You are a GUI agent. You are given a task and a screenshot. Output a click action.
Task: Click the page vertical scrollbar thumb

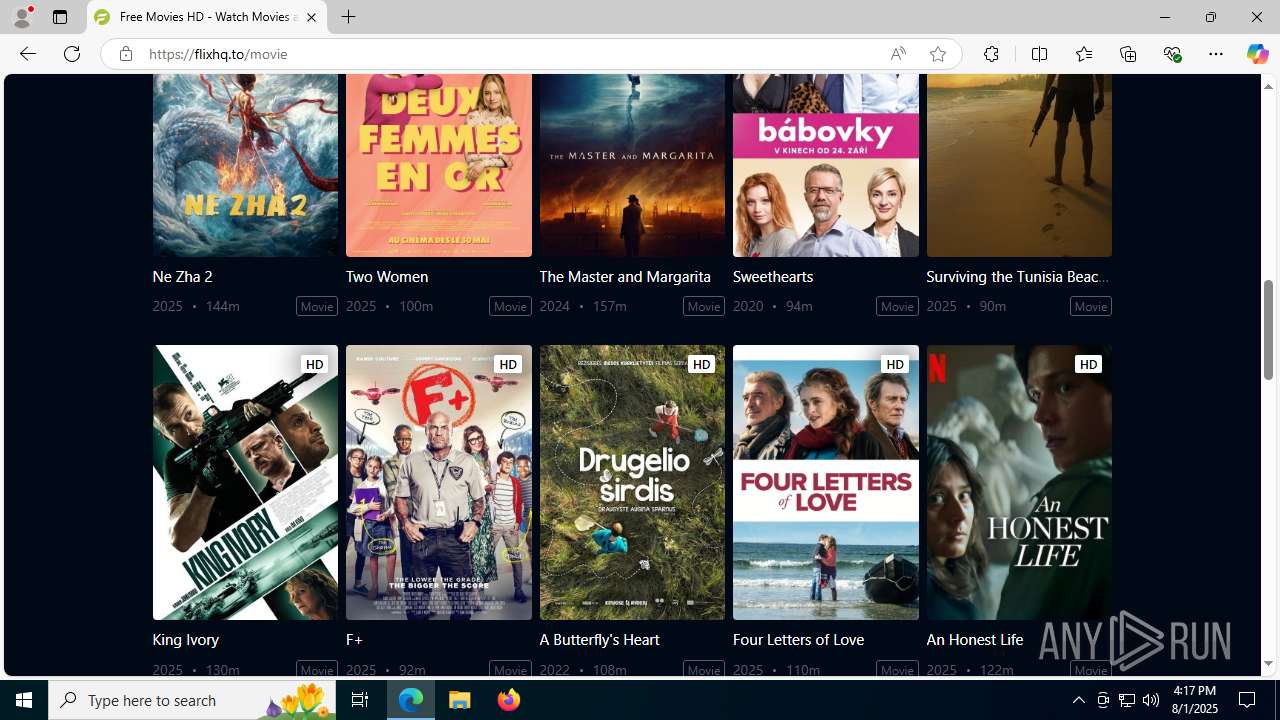[x=1268, y=330]
